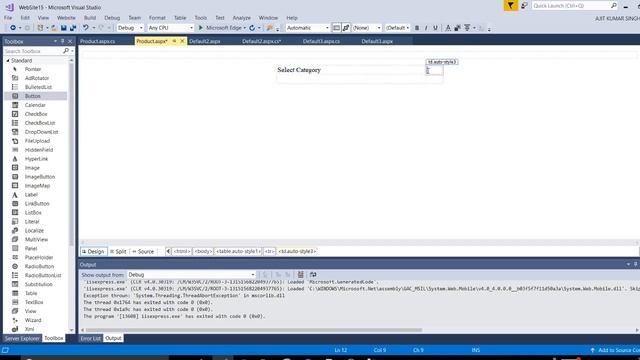Open the Analyze menu
This screenshot has height=360, width=640.
242,18
